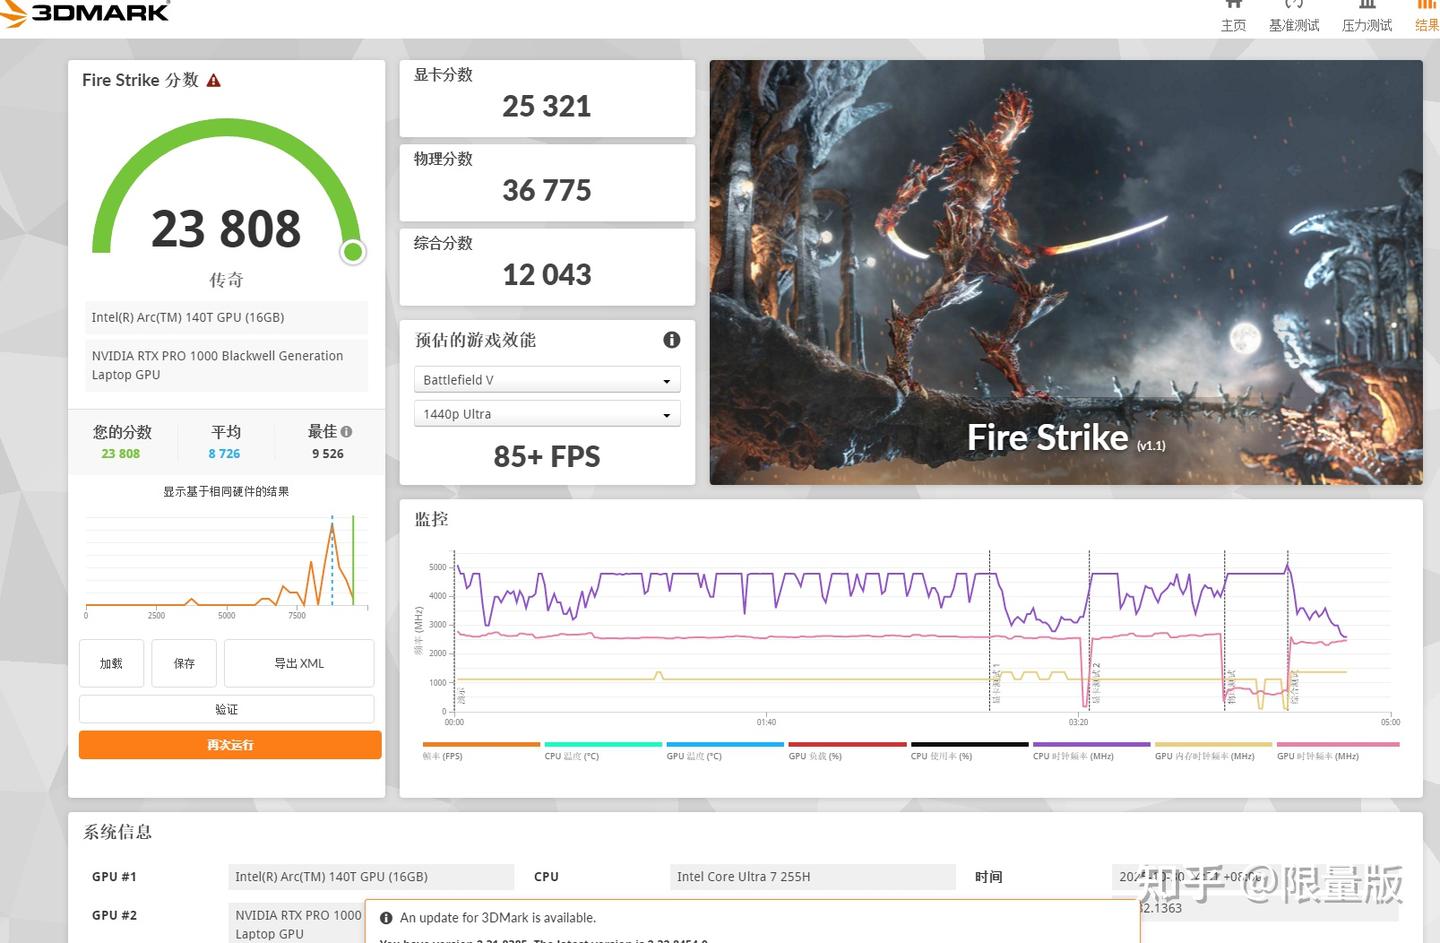The image size is (1440, 943).
Task: Go to the 压力测试 stress test tab
Action: (1367, 16)
